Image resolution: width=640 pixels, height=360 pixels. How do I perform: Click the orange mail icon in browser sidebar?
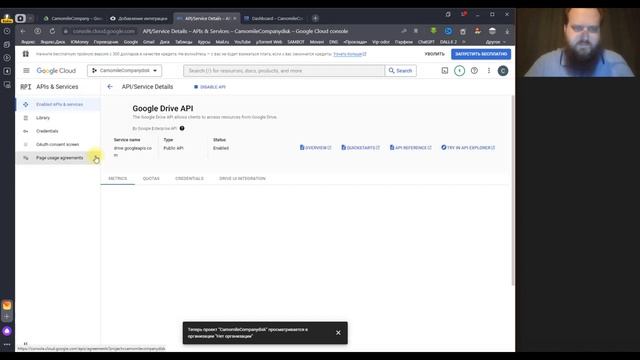pyautogui.click(x=7, y=305)
